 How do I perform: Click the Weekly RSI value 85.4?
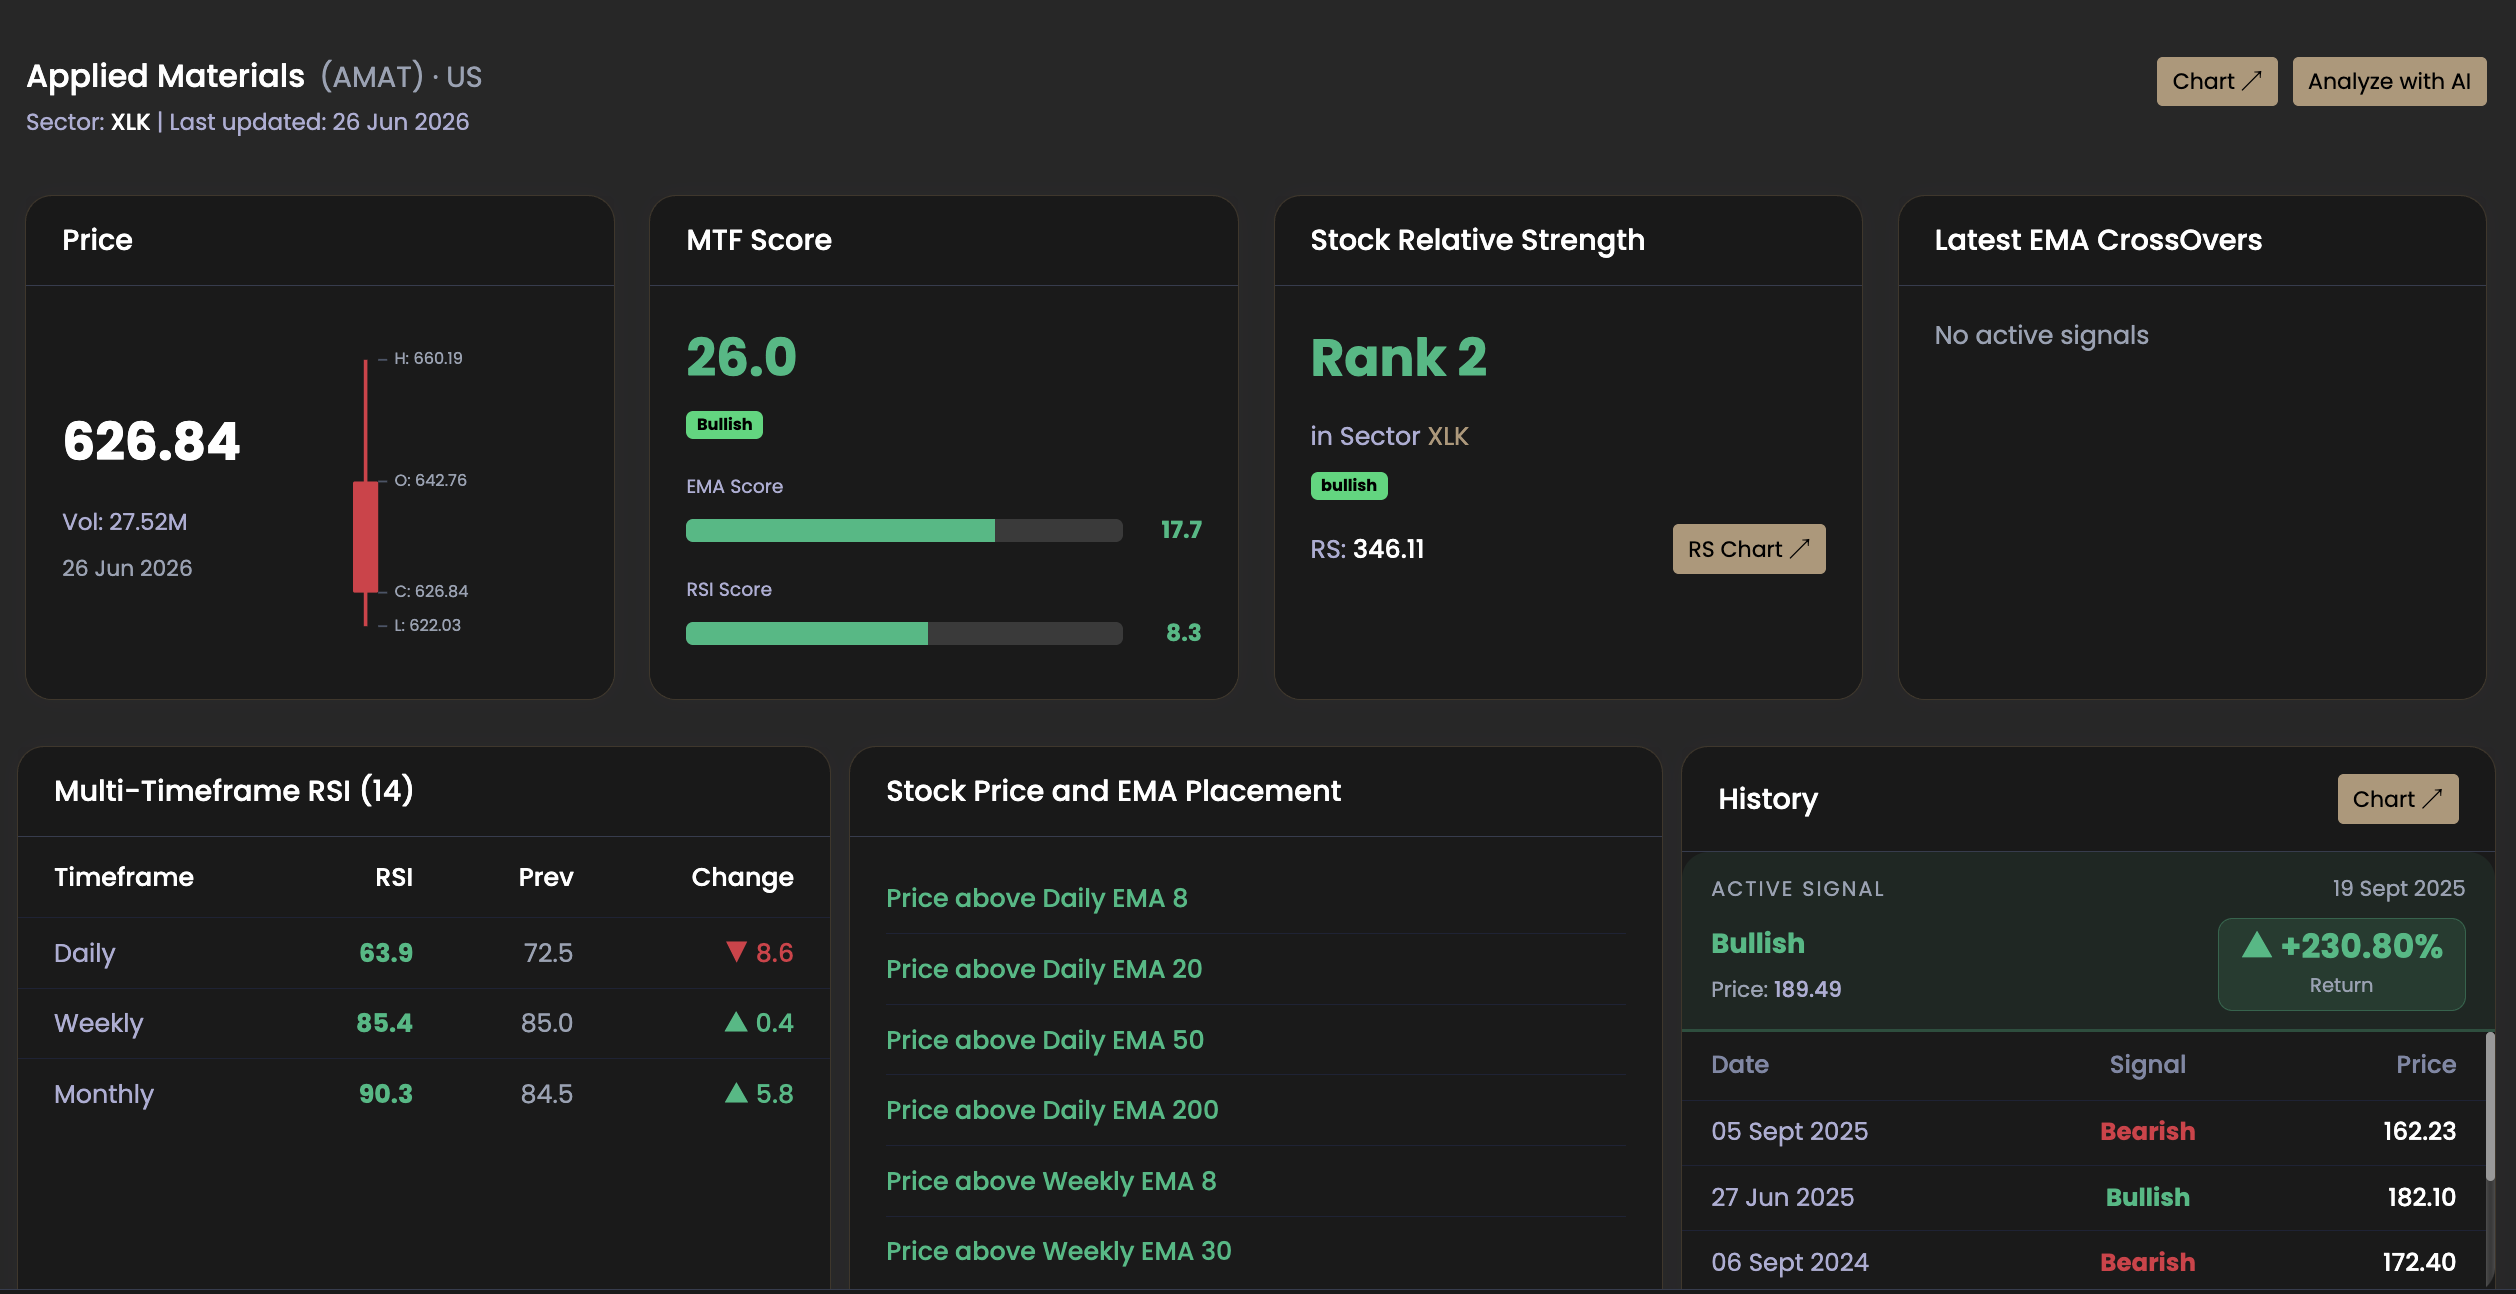[x=385, y=1023]
